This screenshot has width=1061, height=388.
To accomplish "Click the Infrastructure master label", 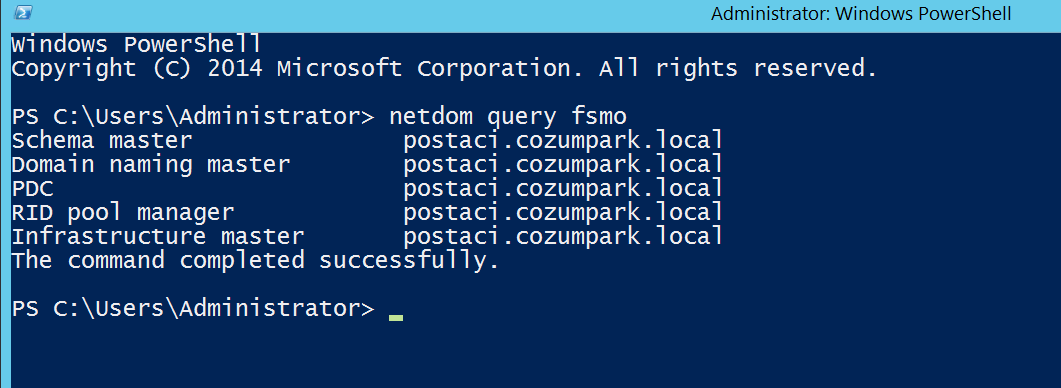I will pyautogui.click(x=158, y=237).
